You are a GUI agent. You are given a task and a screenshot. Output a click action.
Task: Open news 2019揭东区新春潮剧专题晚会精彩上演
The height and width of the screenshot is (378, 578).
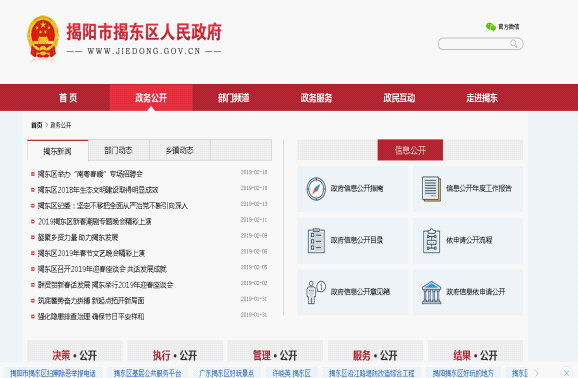click(95, 222)
